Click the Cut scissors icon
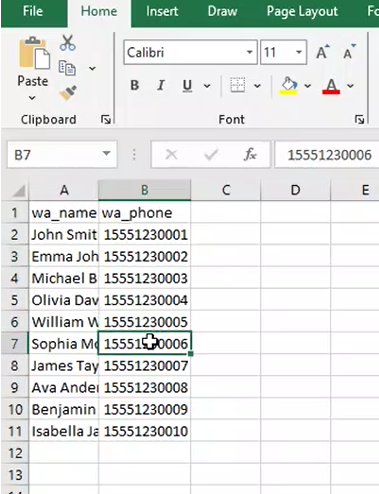 coord(68,43)
